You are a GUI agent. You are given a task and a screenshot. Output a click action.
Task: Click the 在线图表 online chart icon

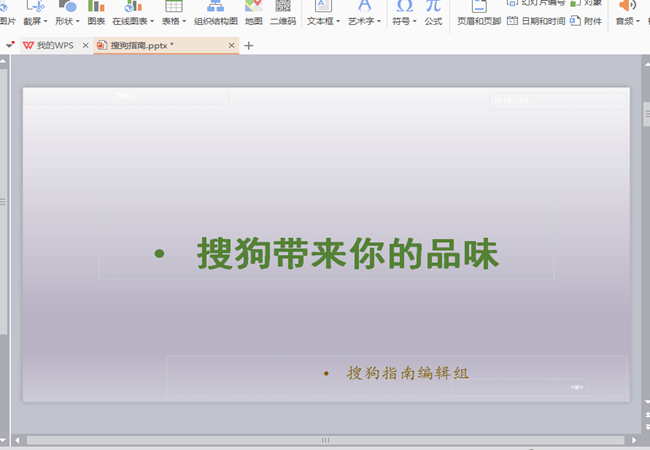tap(133, 6)
